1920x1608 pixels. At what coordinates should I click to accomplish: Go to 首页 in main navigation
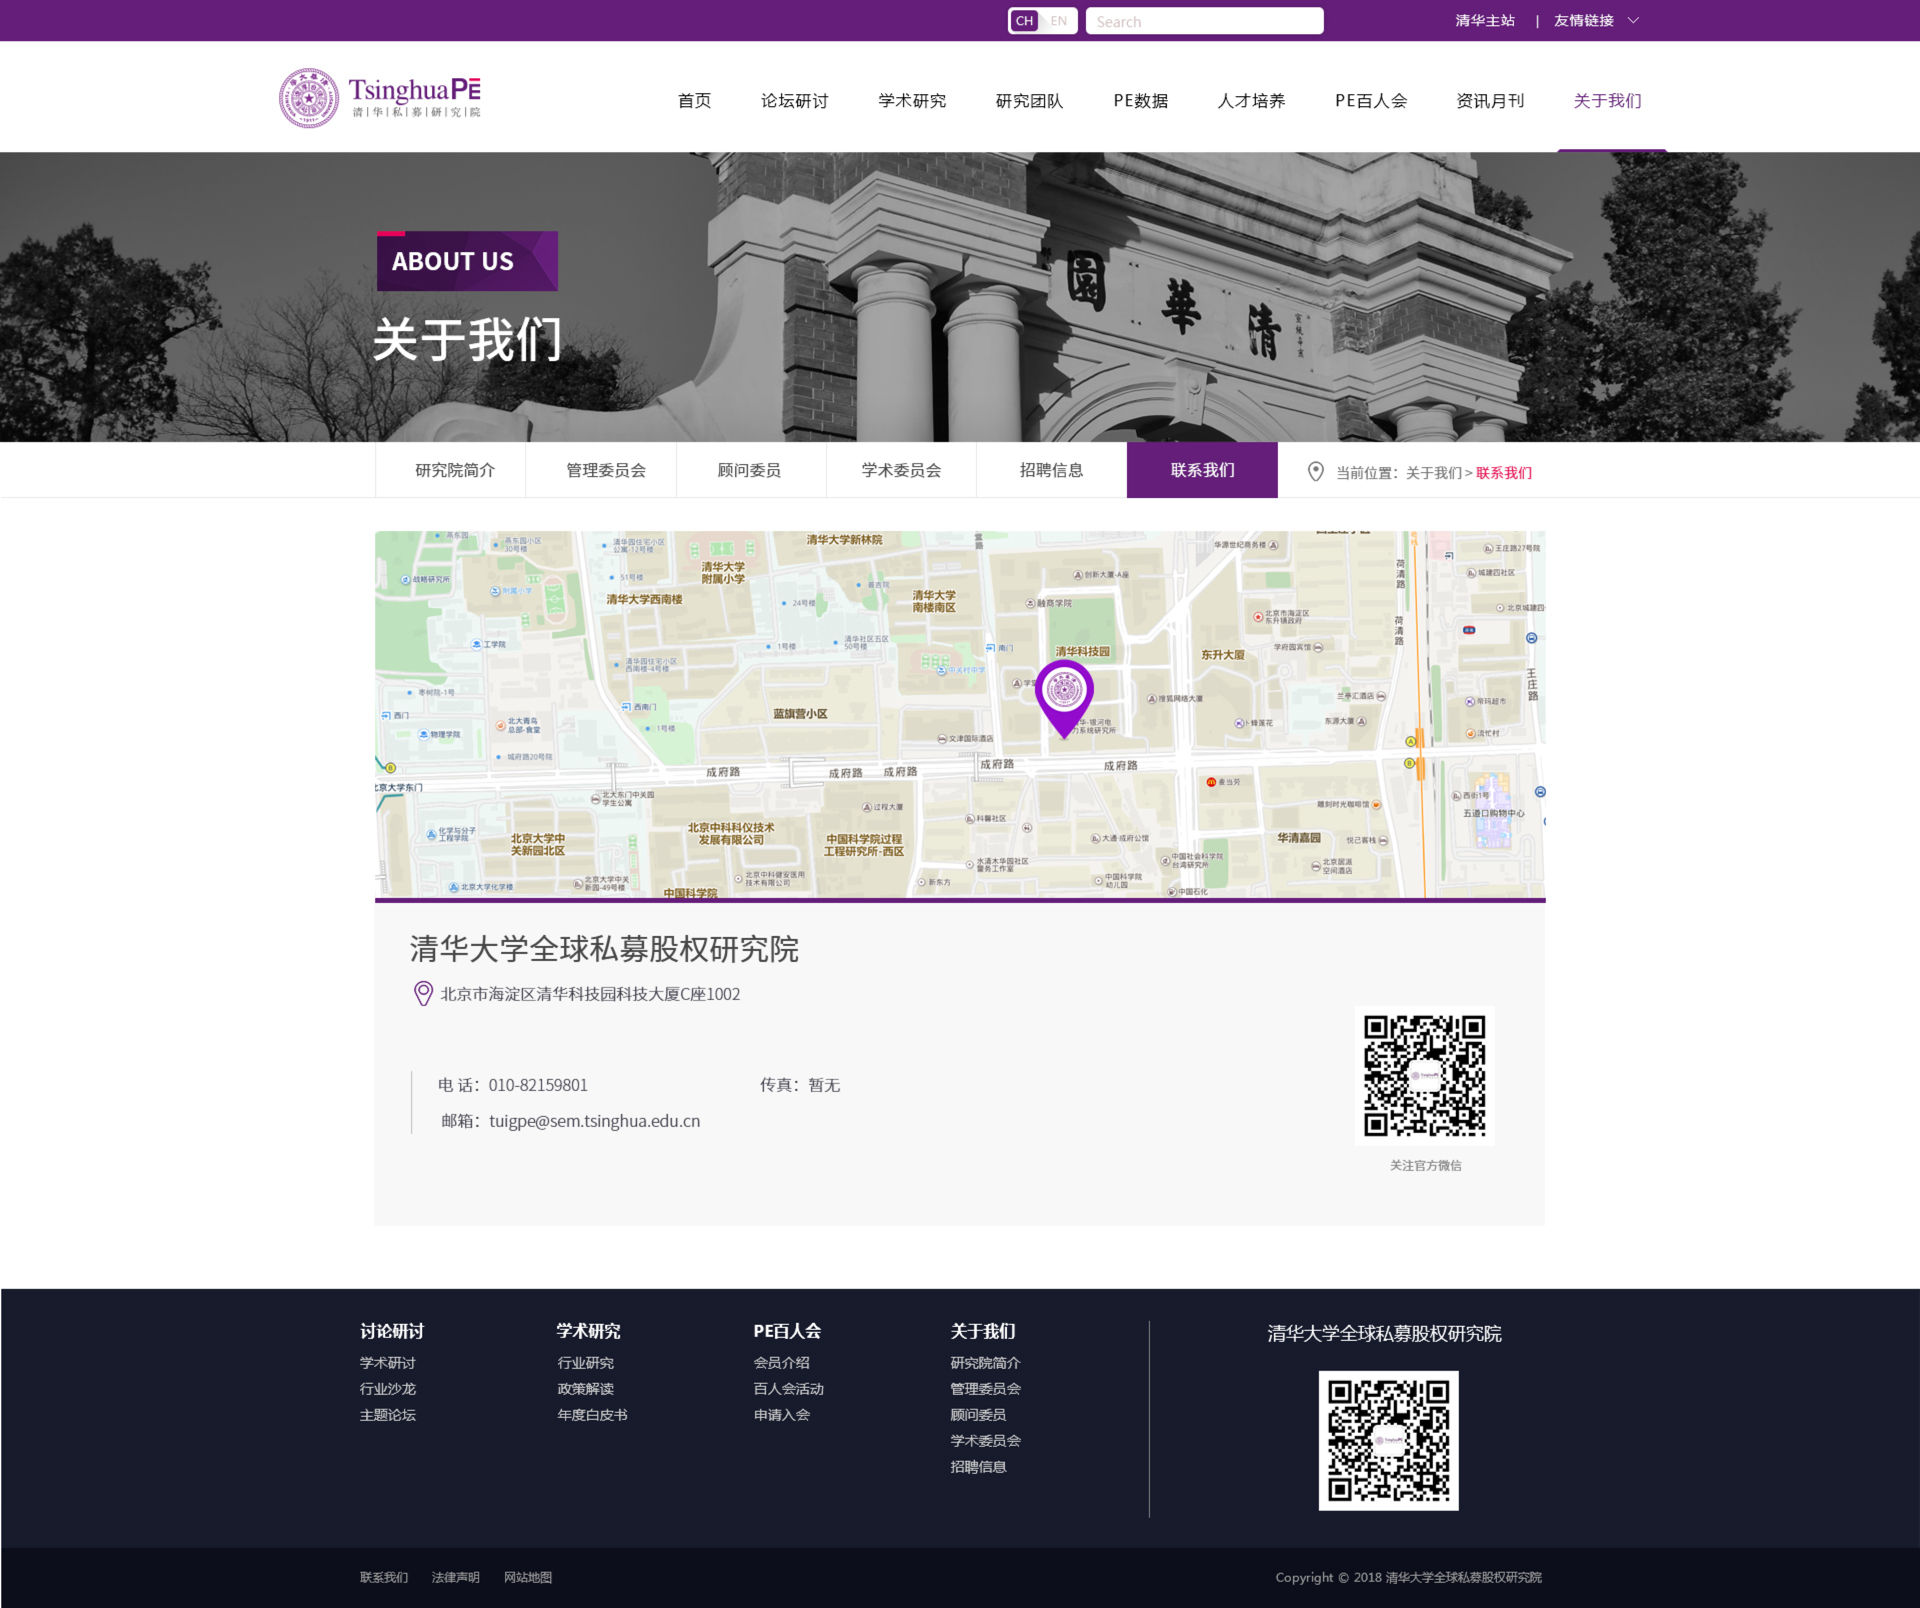coord(694,101)
